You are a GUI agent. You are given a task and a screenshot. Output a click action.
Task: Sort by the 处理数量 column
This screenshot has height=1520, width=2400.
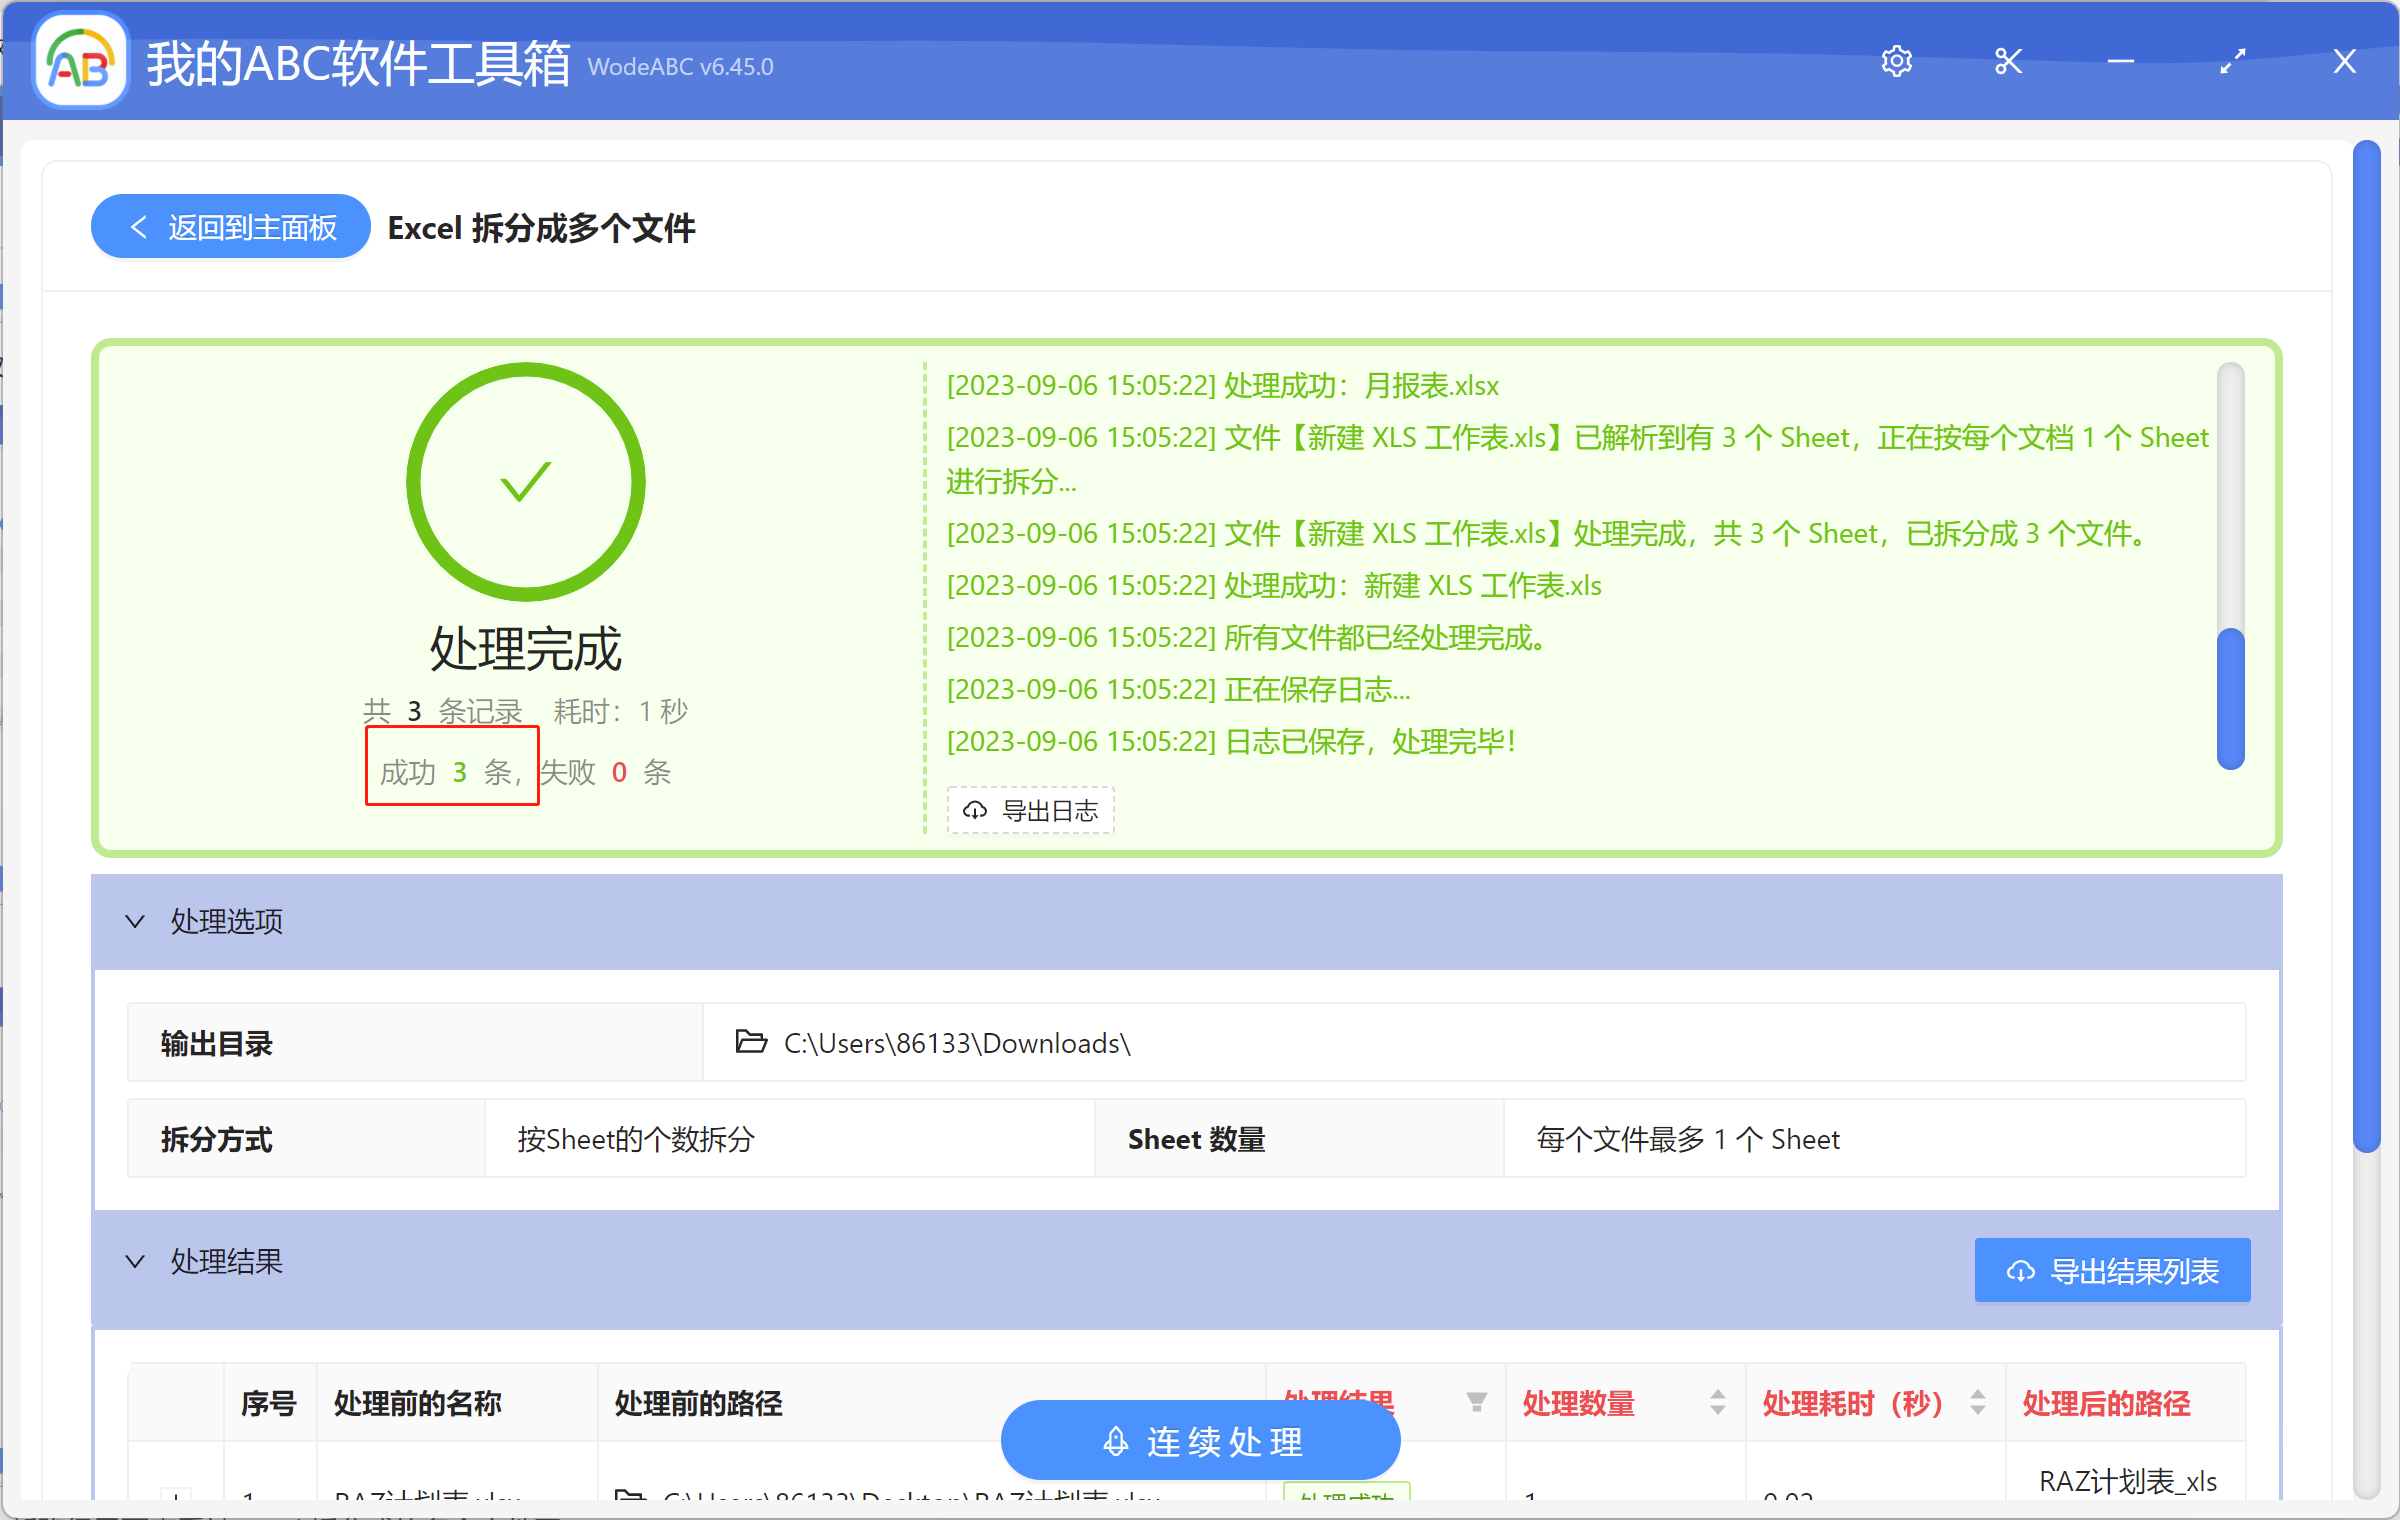tap(1716, 1402)
